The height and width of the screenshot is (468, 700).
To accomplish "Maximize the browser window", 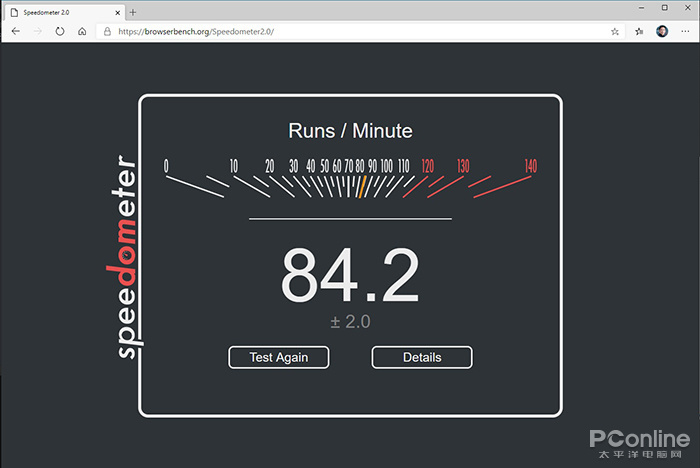I will point(665,8).
